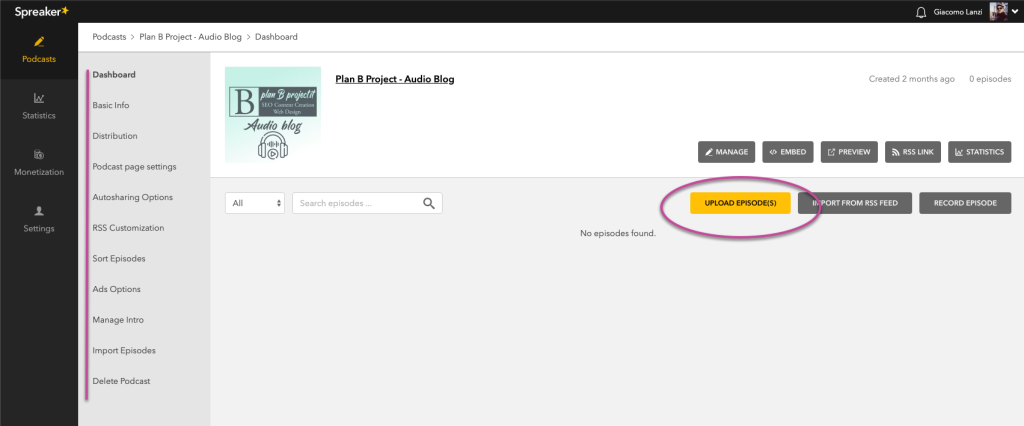Click the Preview button

[849, 152]
